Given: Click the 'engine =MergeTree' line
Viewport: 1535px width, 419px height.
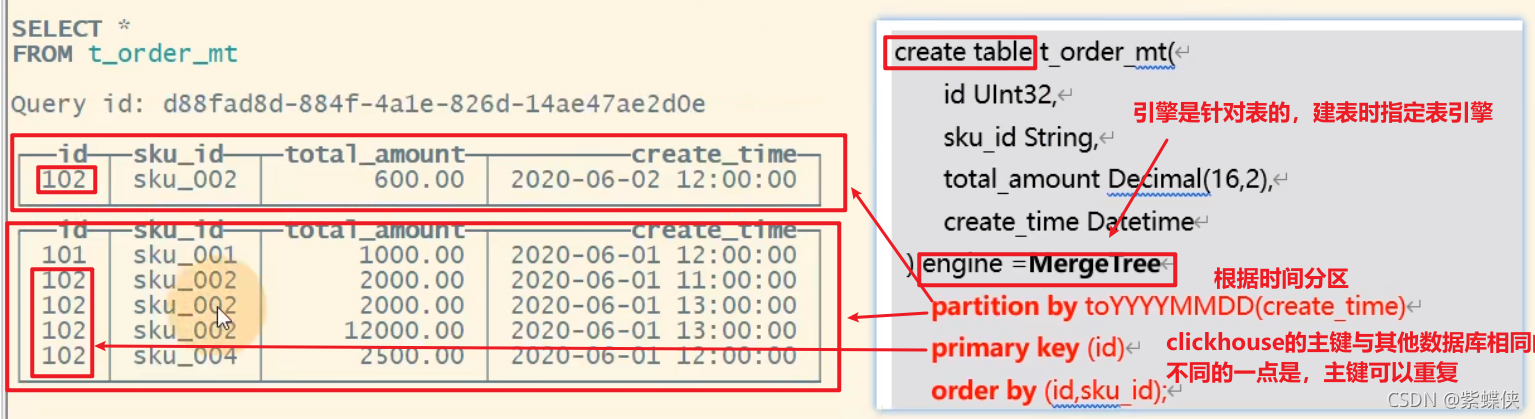Looking at the screenshot, I should tap(1040, 265).
